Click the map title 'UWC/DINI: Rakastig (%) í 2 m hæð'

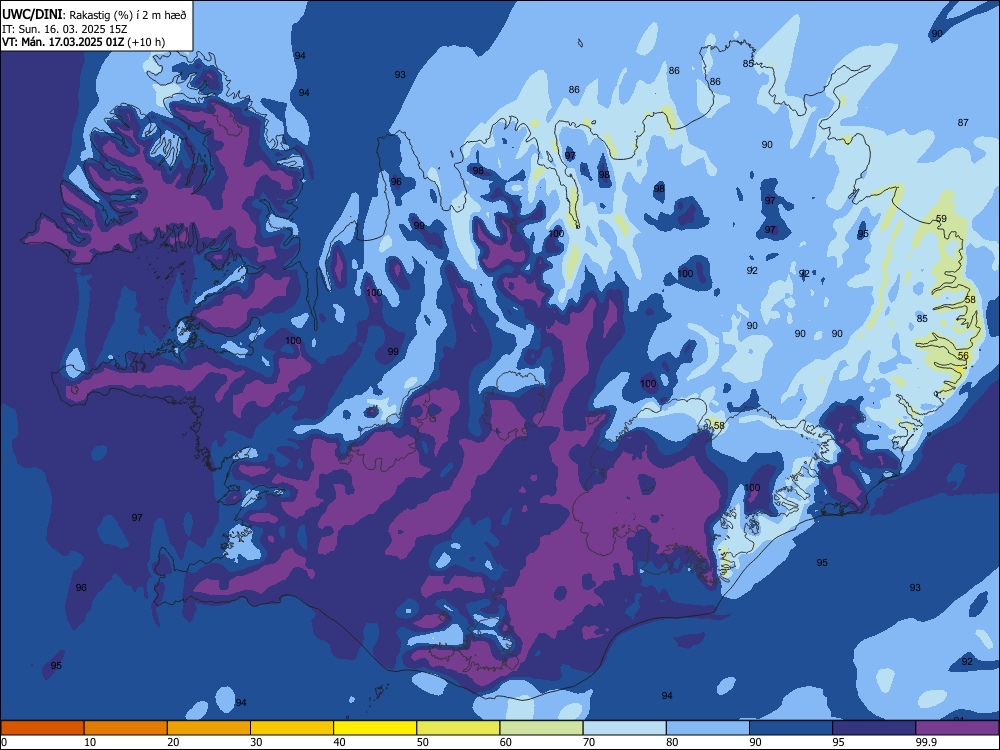(94, 14)
